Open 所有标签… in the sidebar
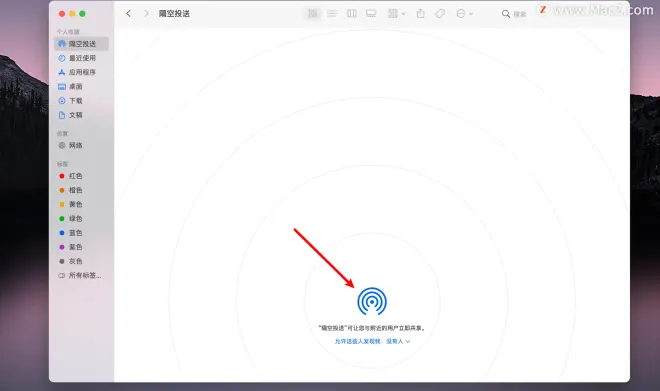The height and width of the screenshot is (391, 660). tap(81, 275)
